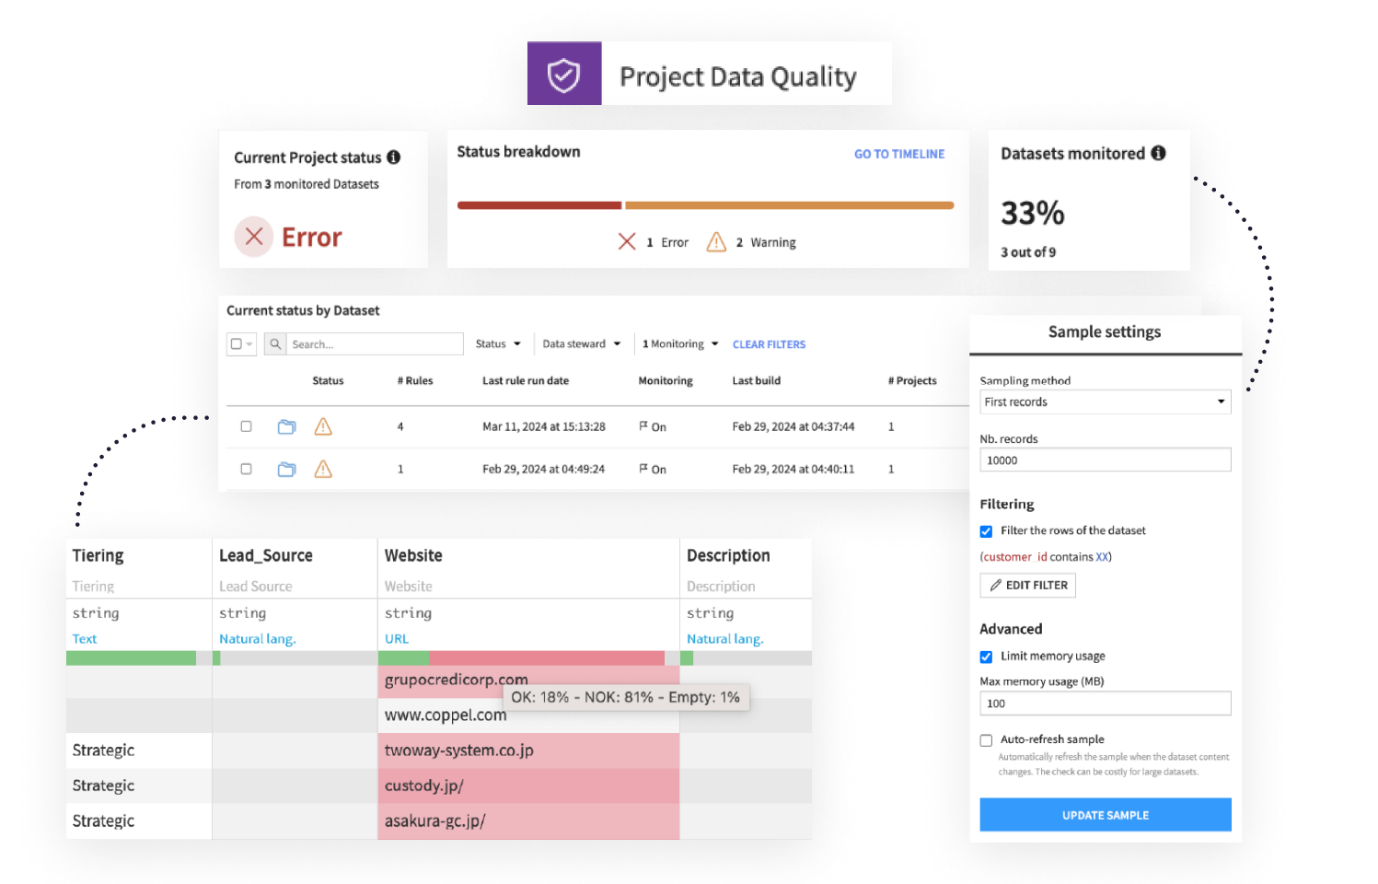Toggle the Limit memory usage checkbox

986,657
